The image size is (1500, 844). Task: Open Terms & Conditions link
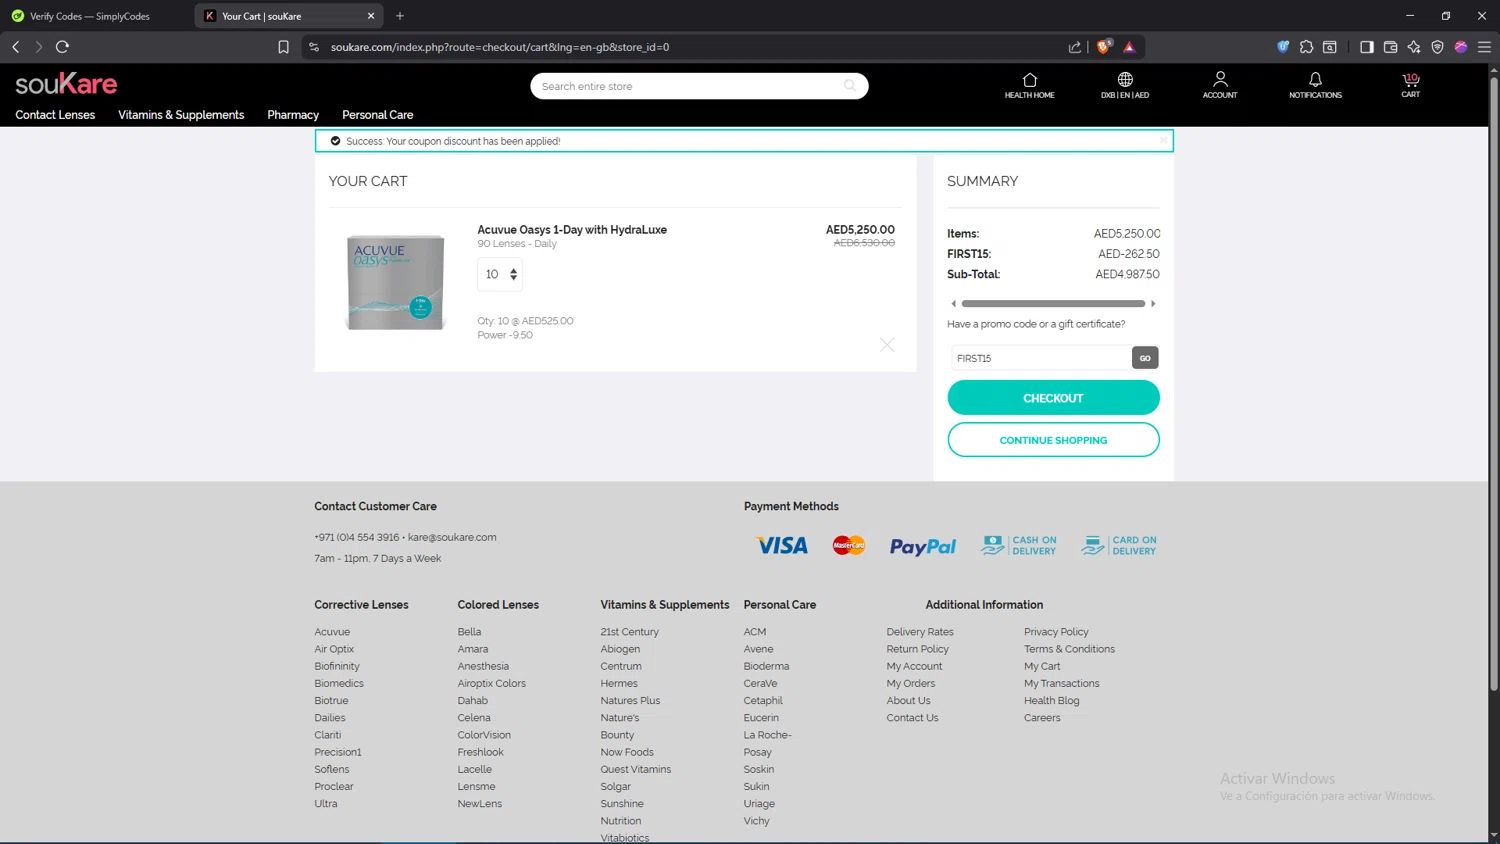(1069, 649)
